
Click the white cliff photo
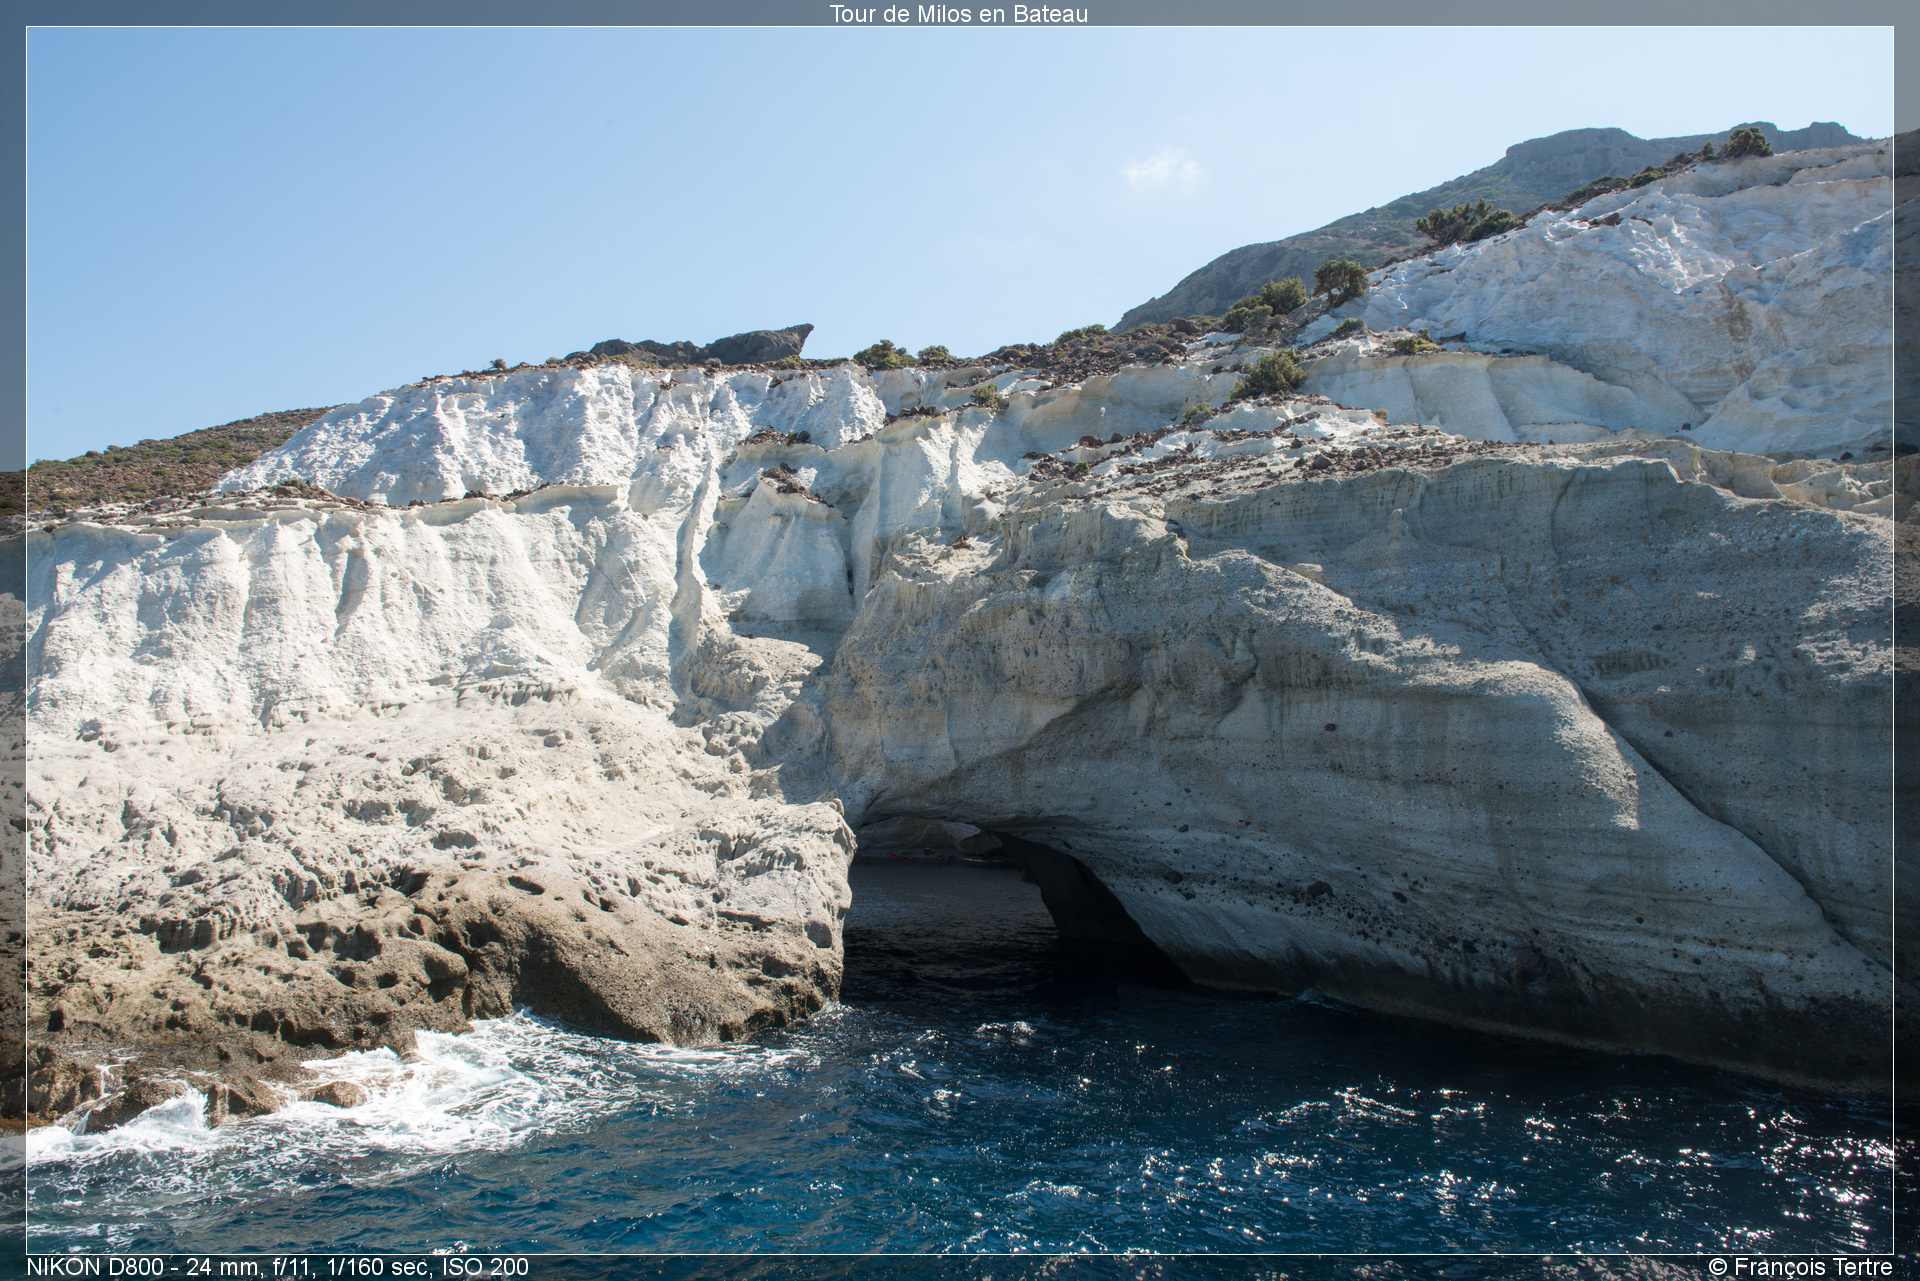(x=960, y=640)
